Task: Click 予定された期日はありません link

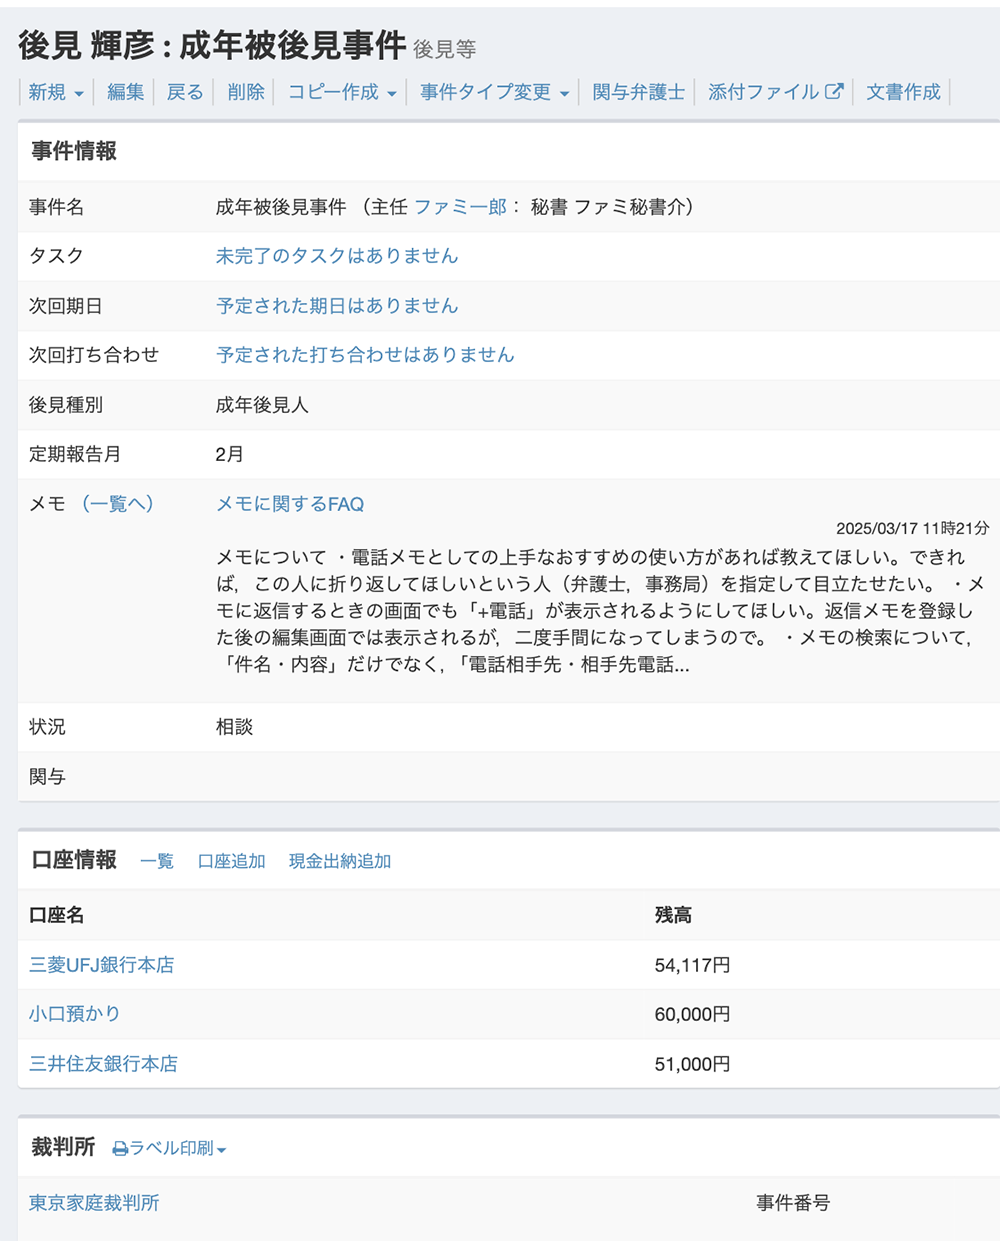Action: [x=337, y=306]
